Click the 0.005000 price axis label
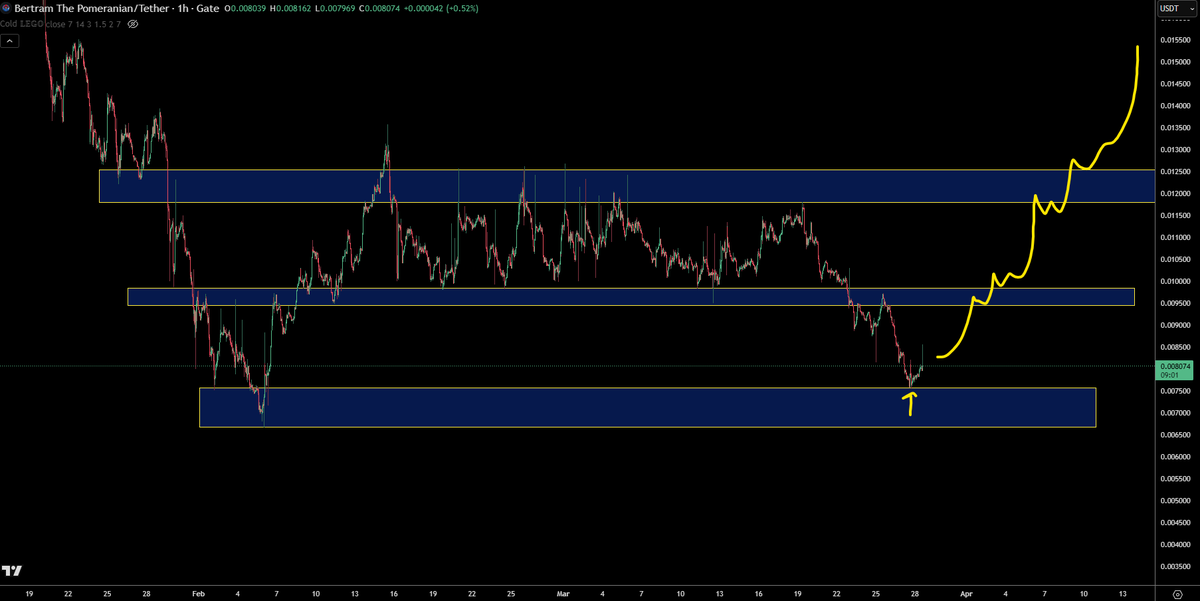Viewport: 1200px width, 601px height. point(1176,501)
